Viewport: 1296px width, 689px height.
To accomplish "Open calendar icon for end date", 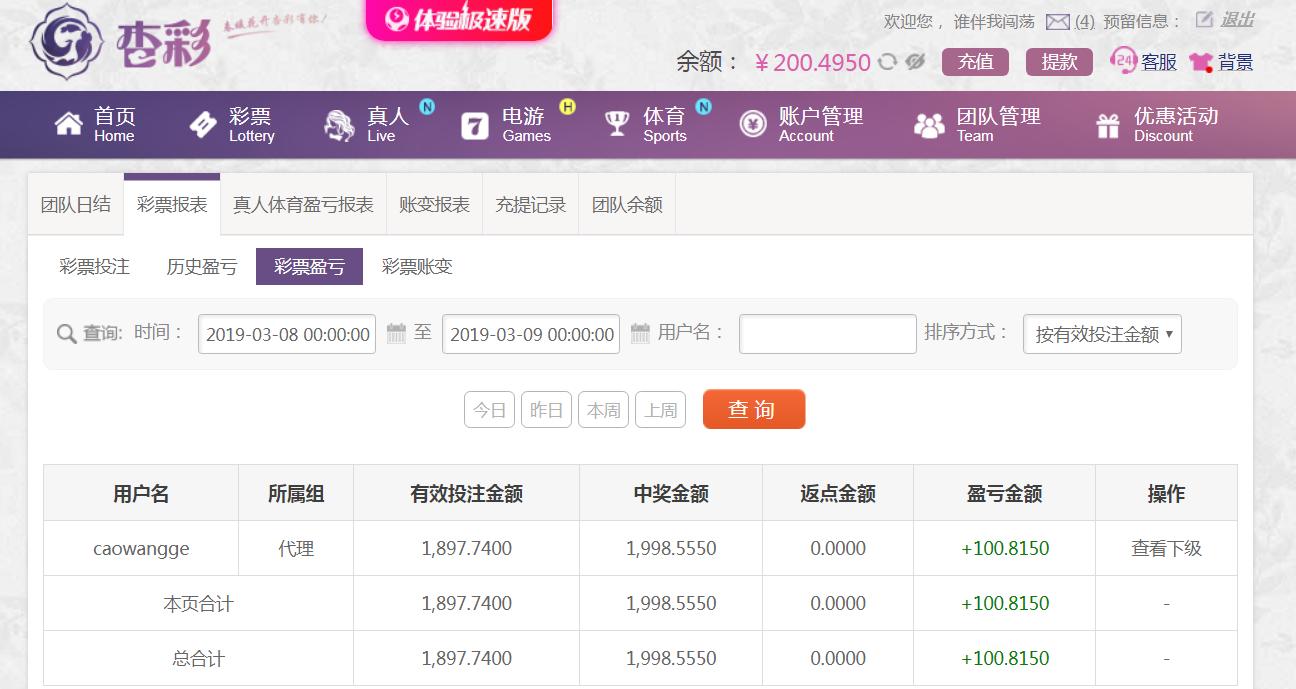I will point(640,333).
